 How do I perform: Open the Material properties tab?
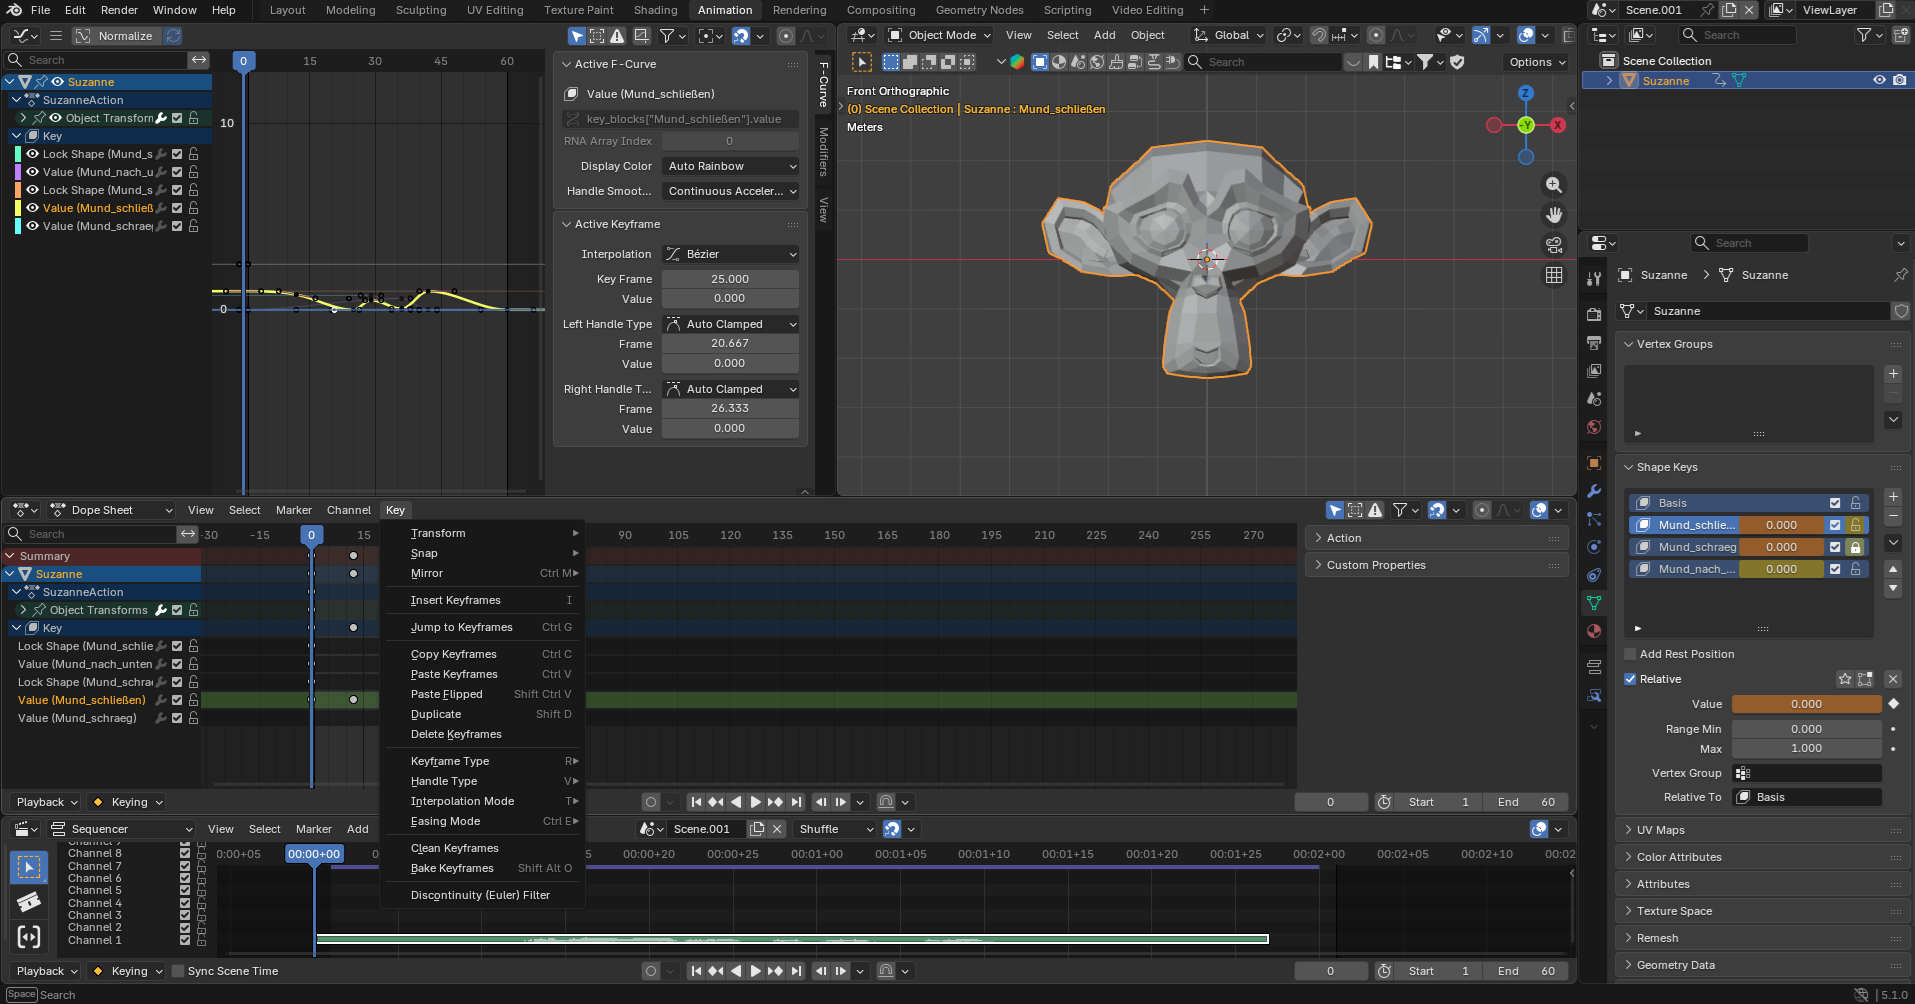[1594, 631]
